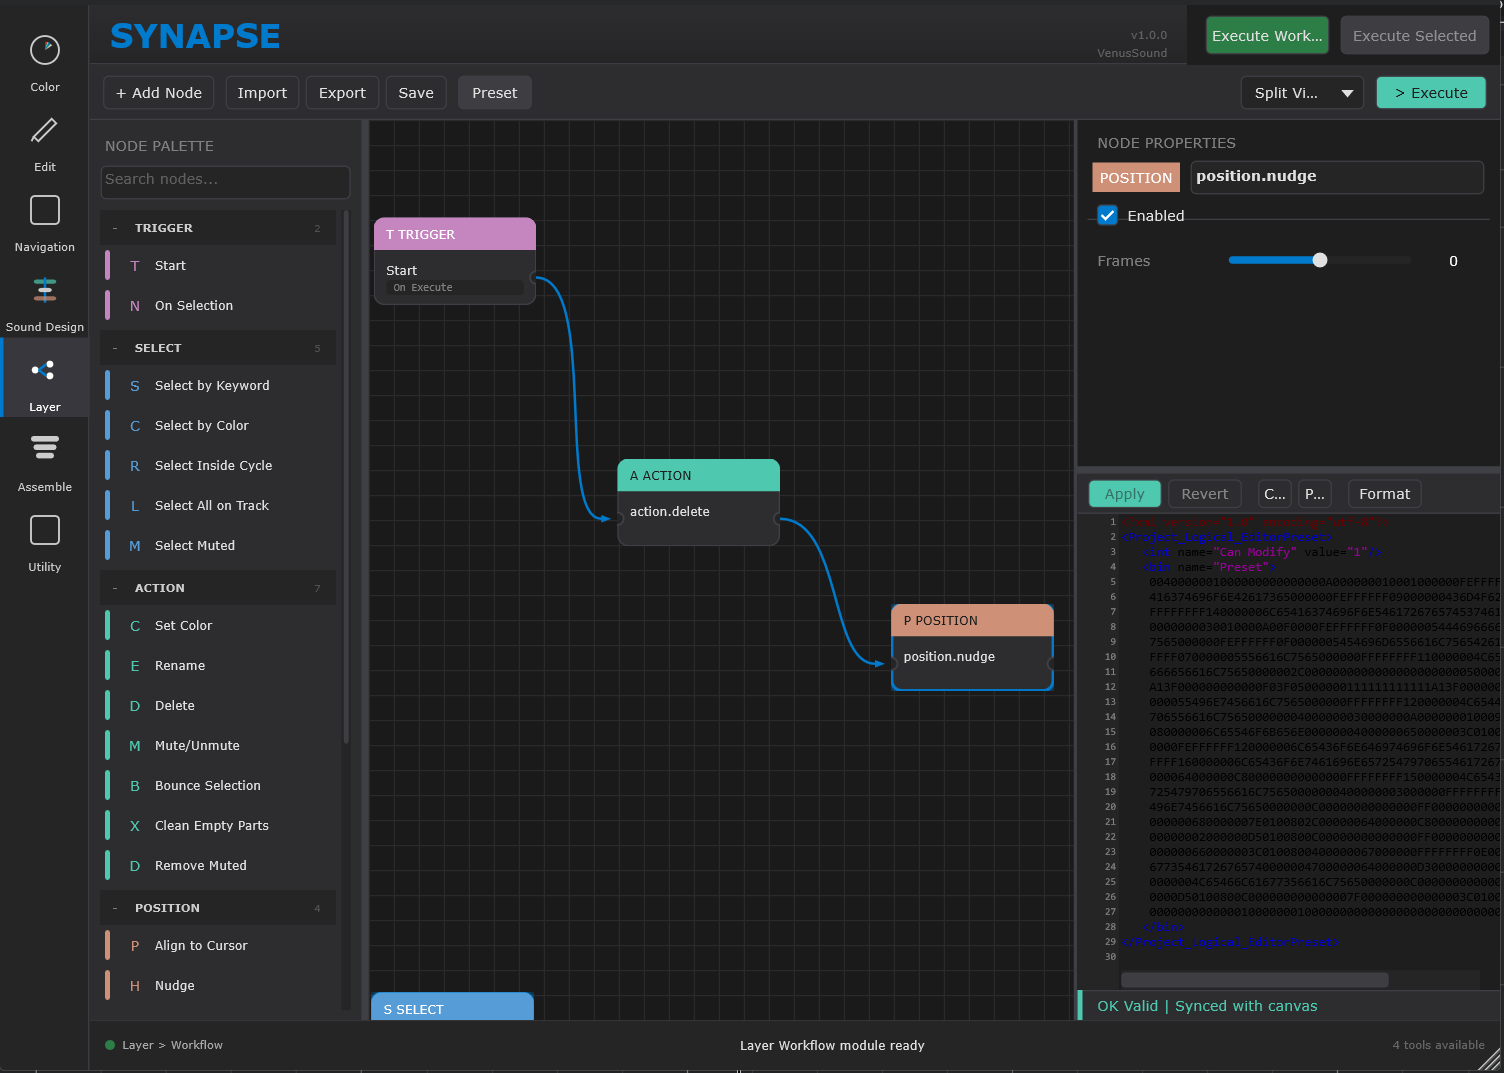Pick the Rename action node

tap(220, 666)
